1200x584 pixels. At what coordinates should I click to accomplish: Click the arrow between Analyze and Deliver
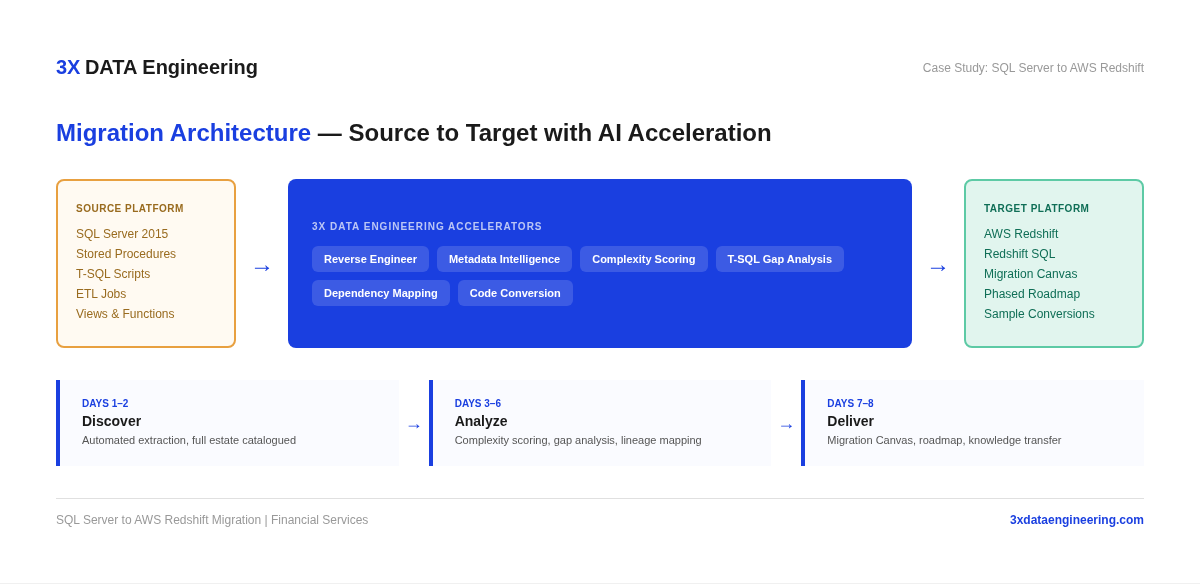click(786, 426)
